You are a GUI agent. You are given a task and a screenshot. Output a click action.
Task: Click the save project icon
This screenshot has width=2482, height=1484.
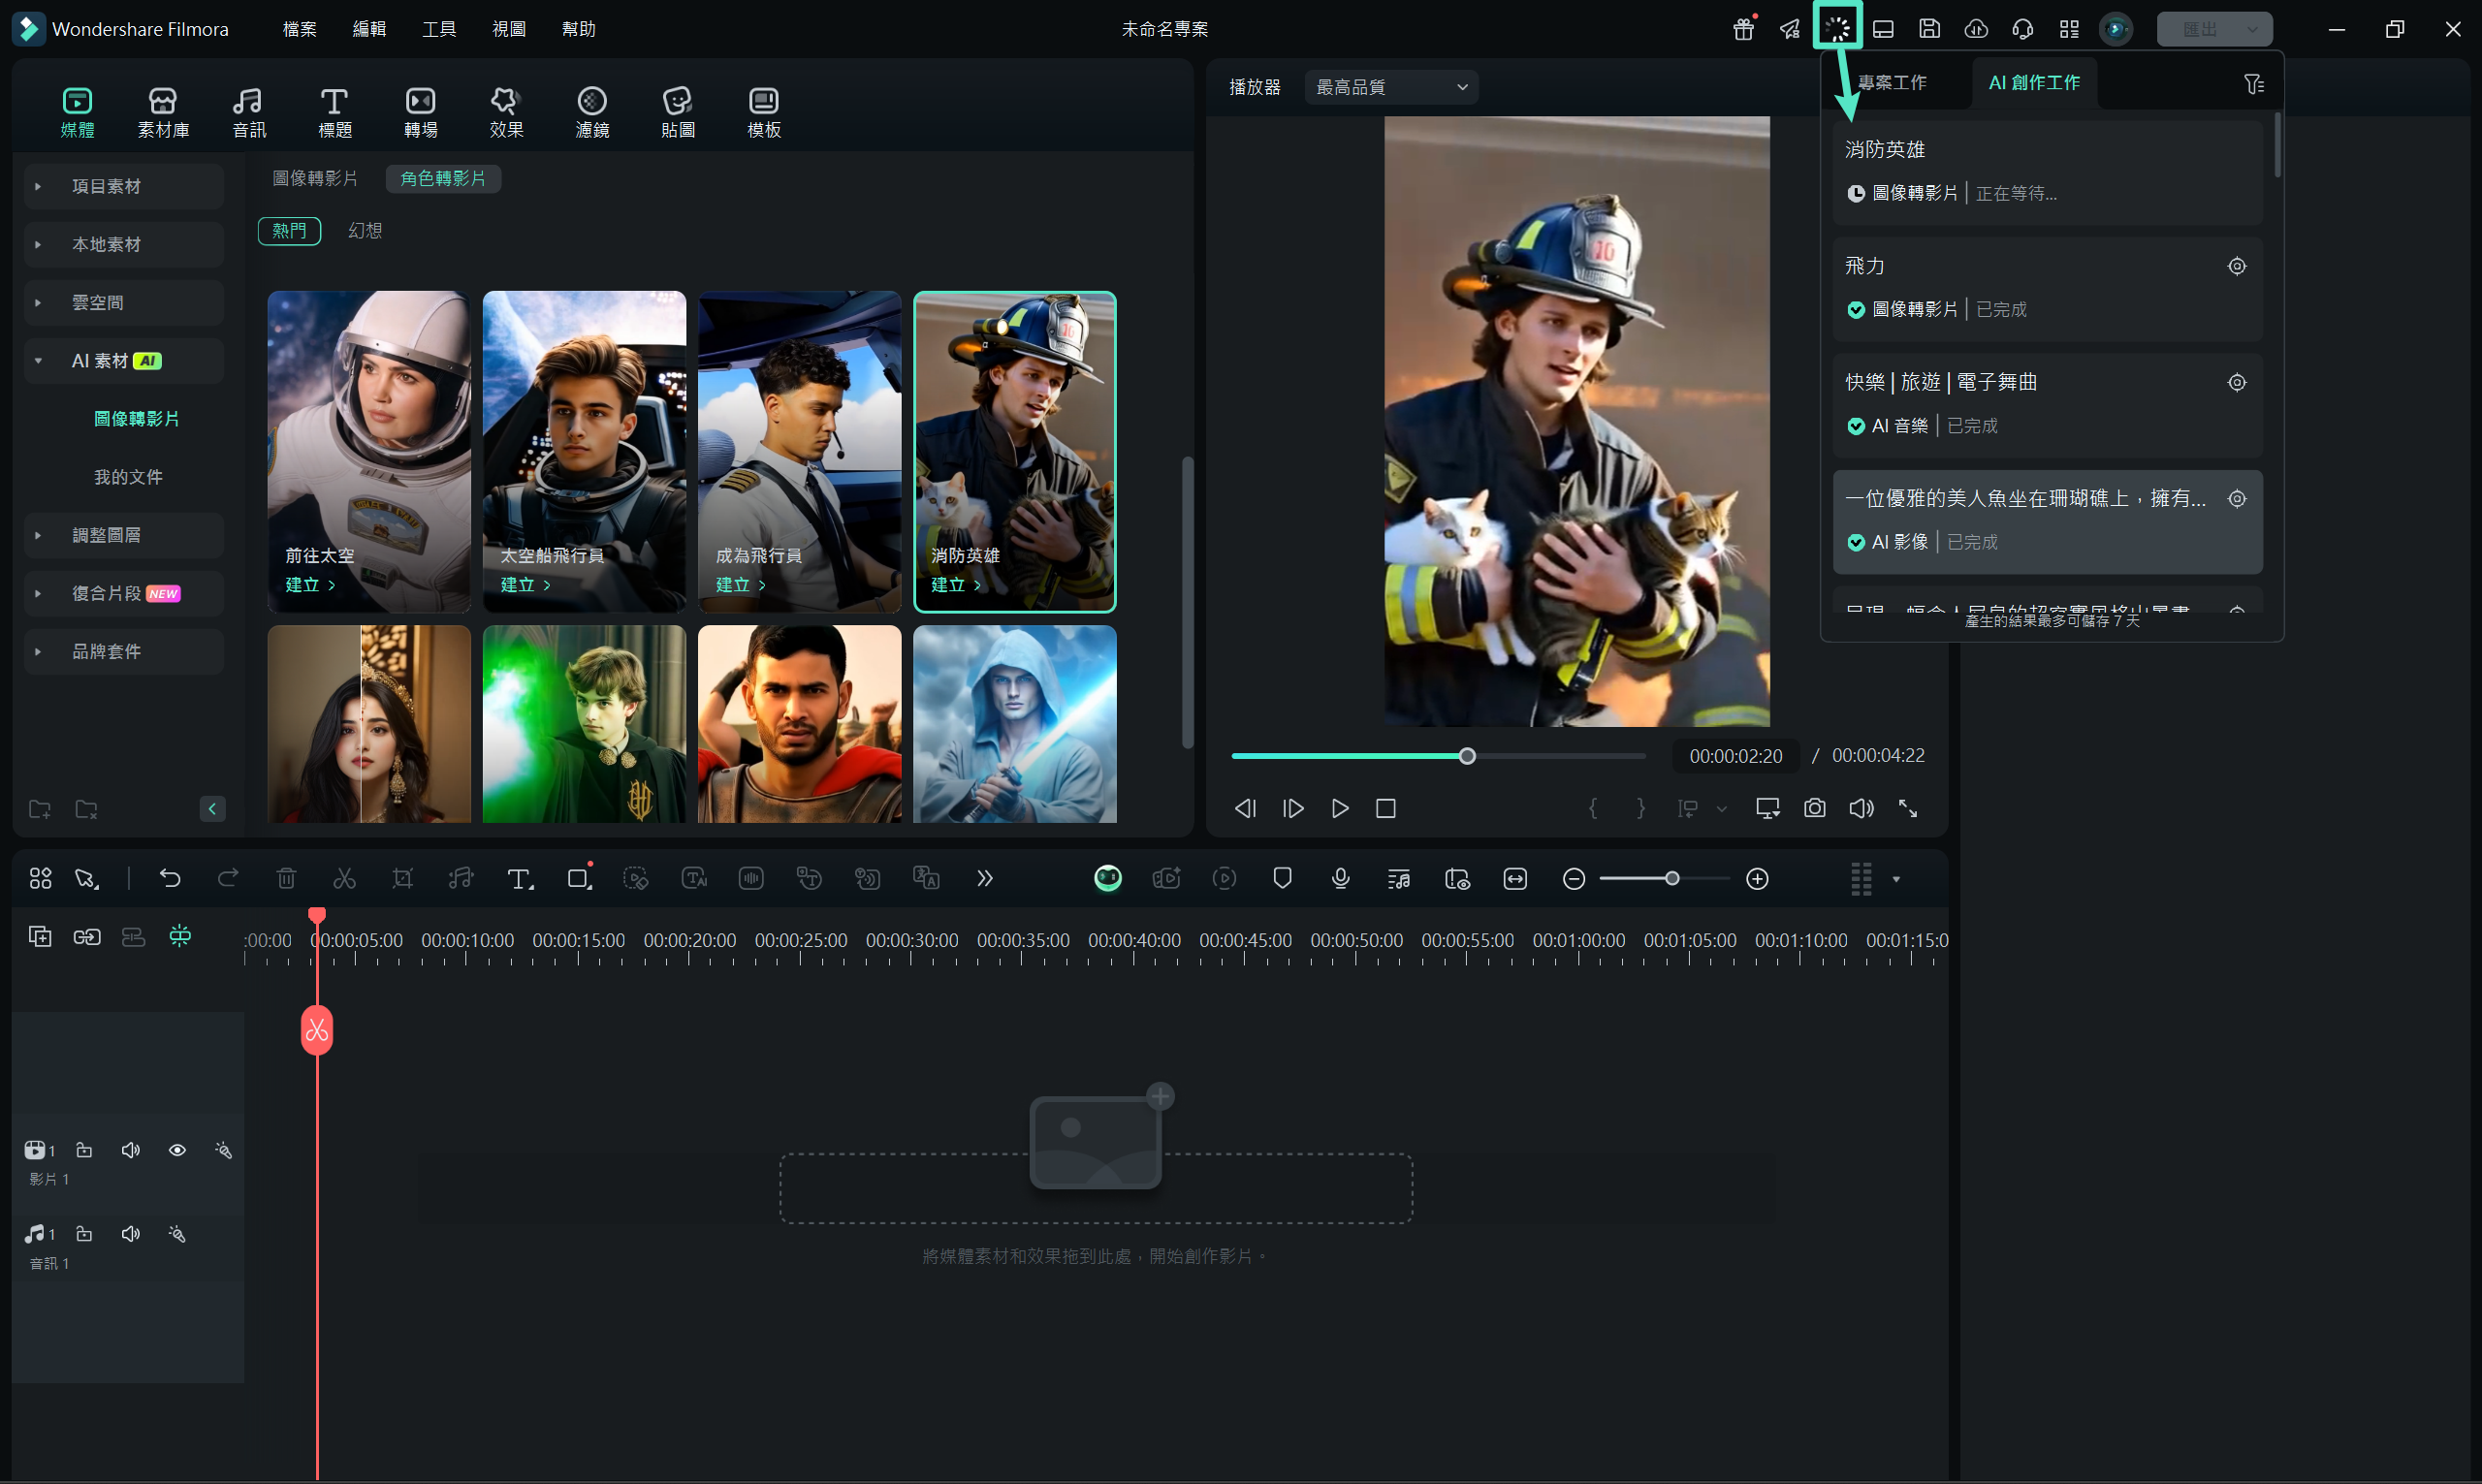1930,29
